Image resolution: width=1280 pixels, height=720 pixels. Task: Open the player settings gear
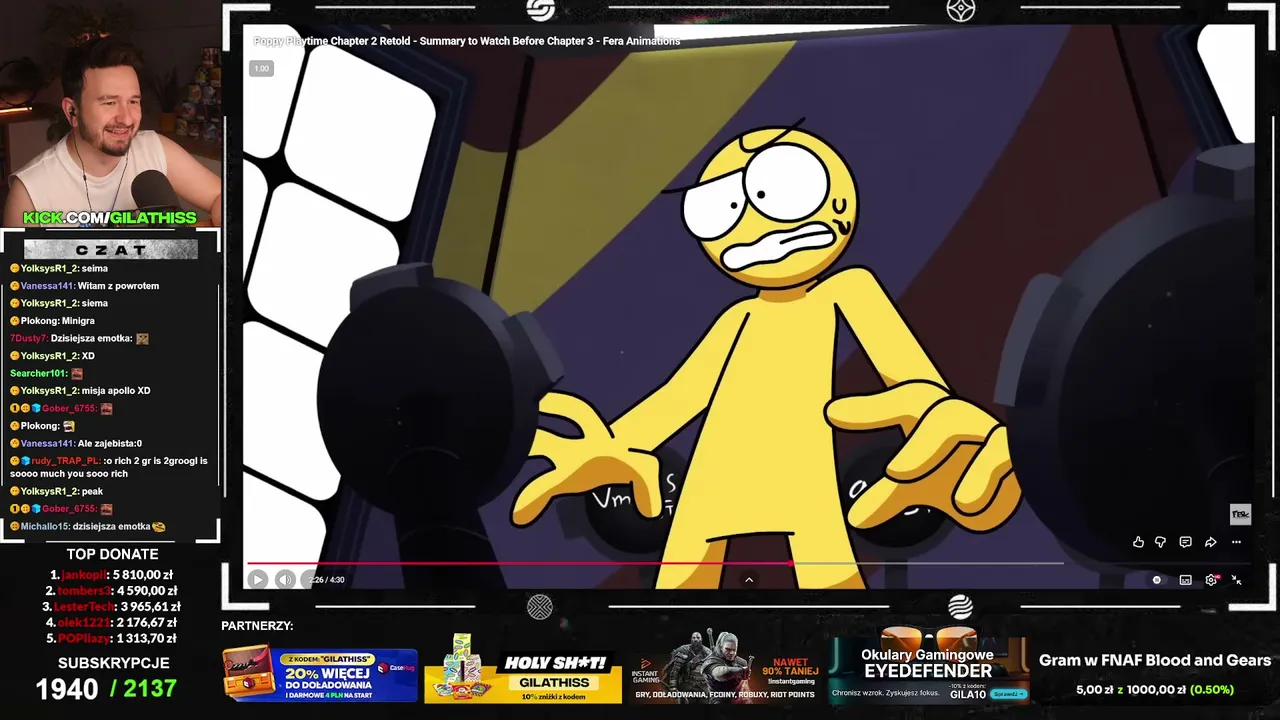[x=1211, y=580]
